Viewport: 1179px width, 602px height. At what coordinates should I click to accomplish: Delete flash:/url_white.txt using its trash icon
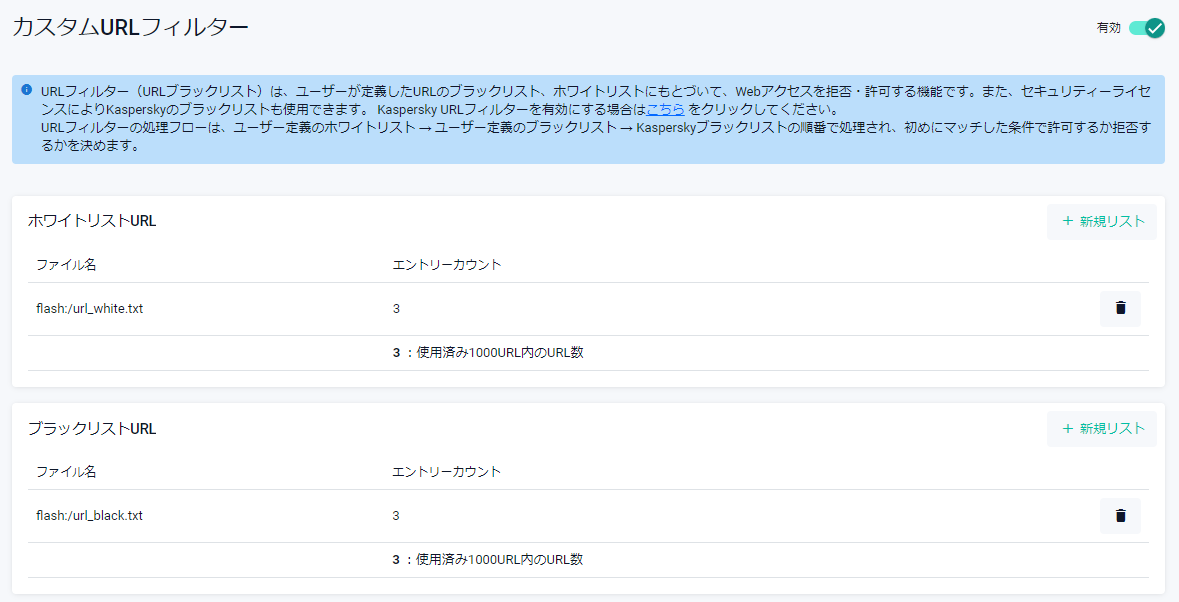[1120, 309]
